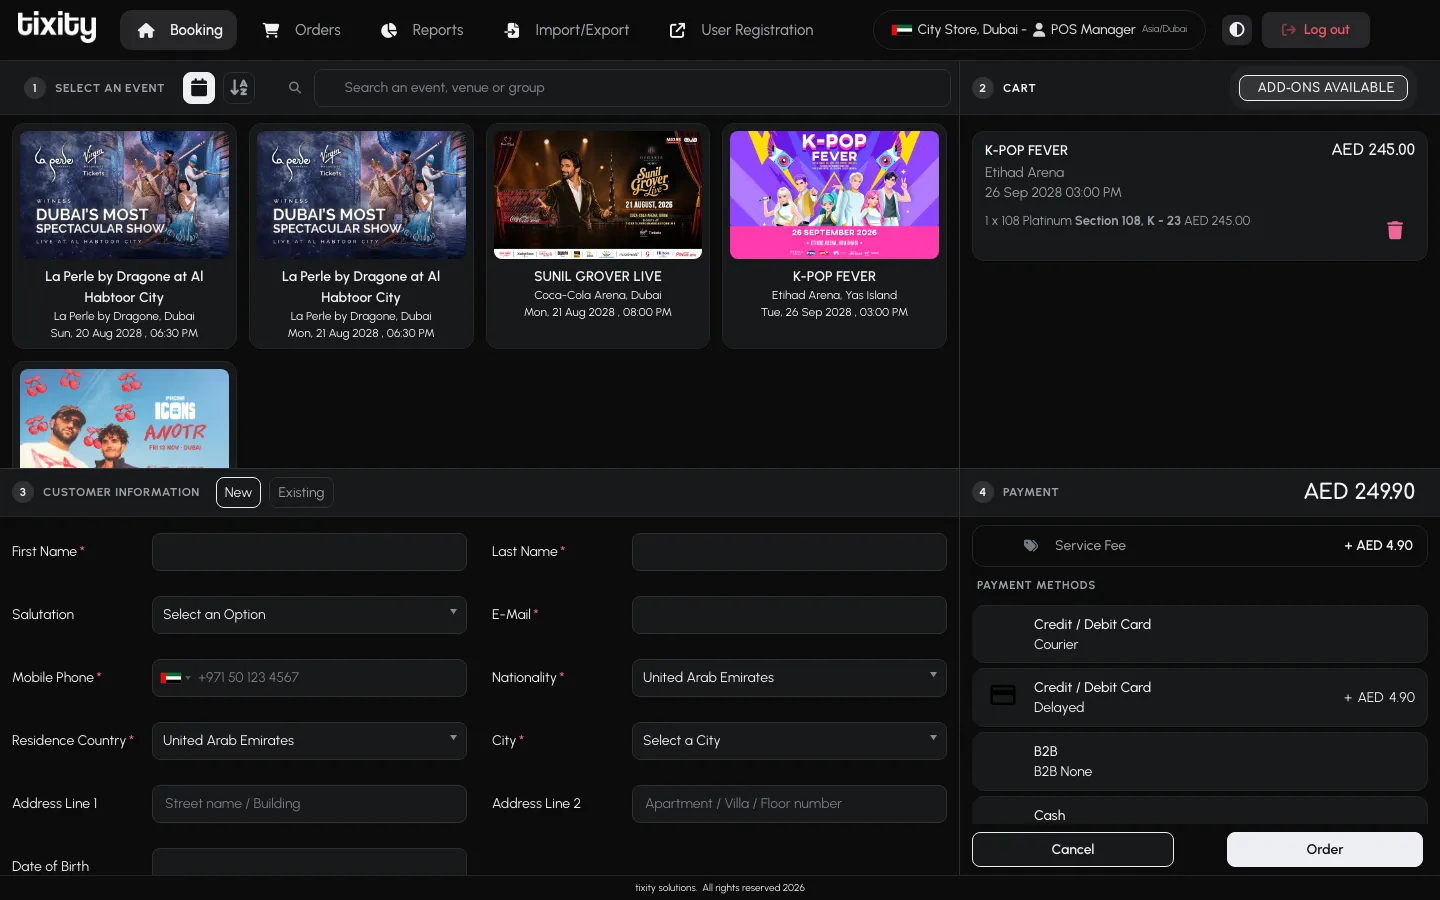Click the sort events icon
Image resolution: width=1440 pixels, height=900 pixels.
pyautogui.click(x=239, y=88)
